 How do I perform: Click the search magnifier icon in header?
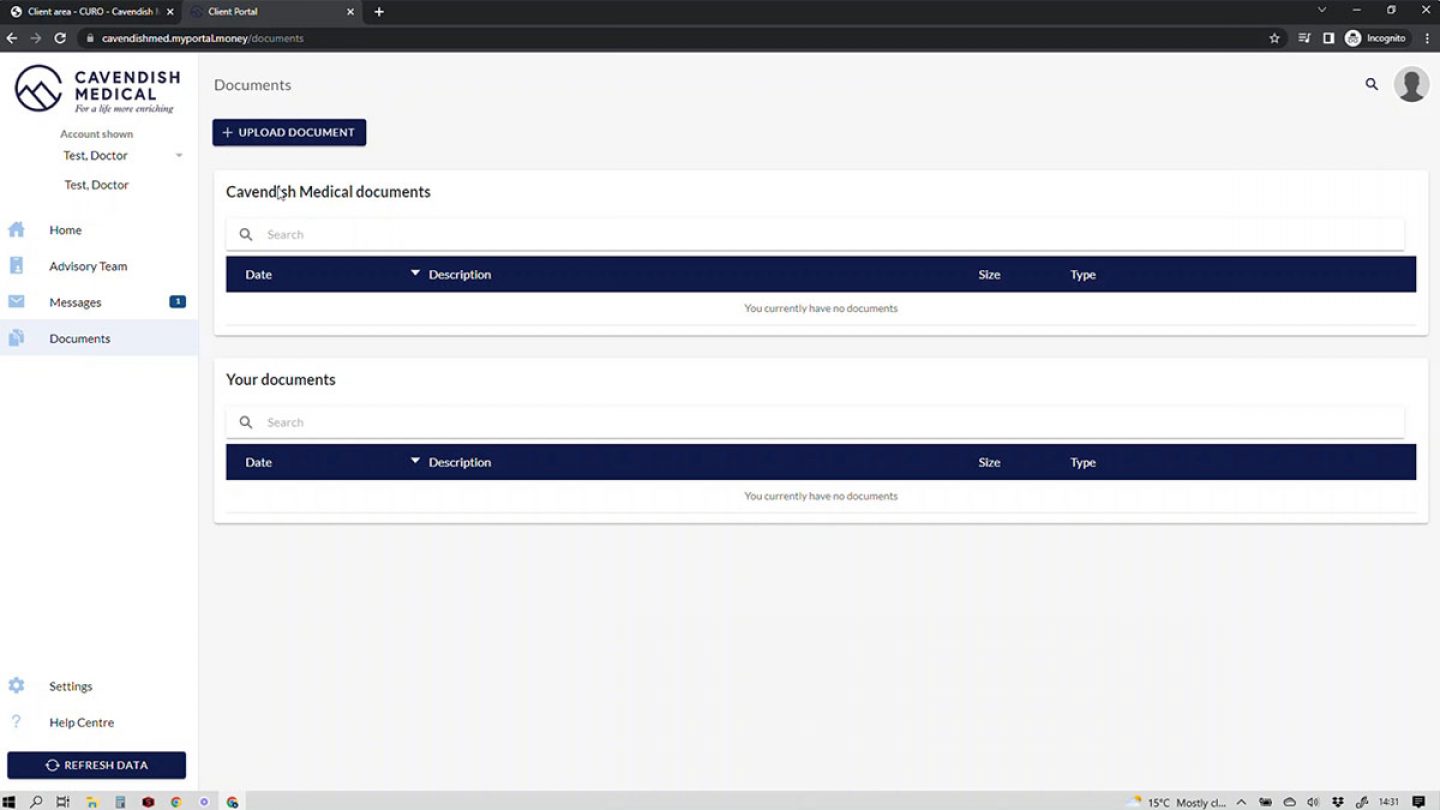(x=1371, y=85)
